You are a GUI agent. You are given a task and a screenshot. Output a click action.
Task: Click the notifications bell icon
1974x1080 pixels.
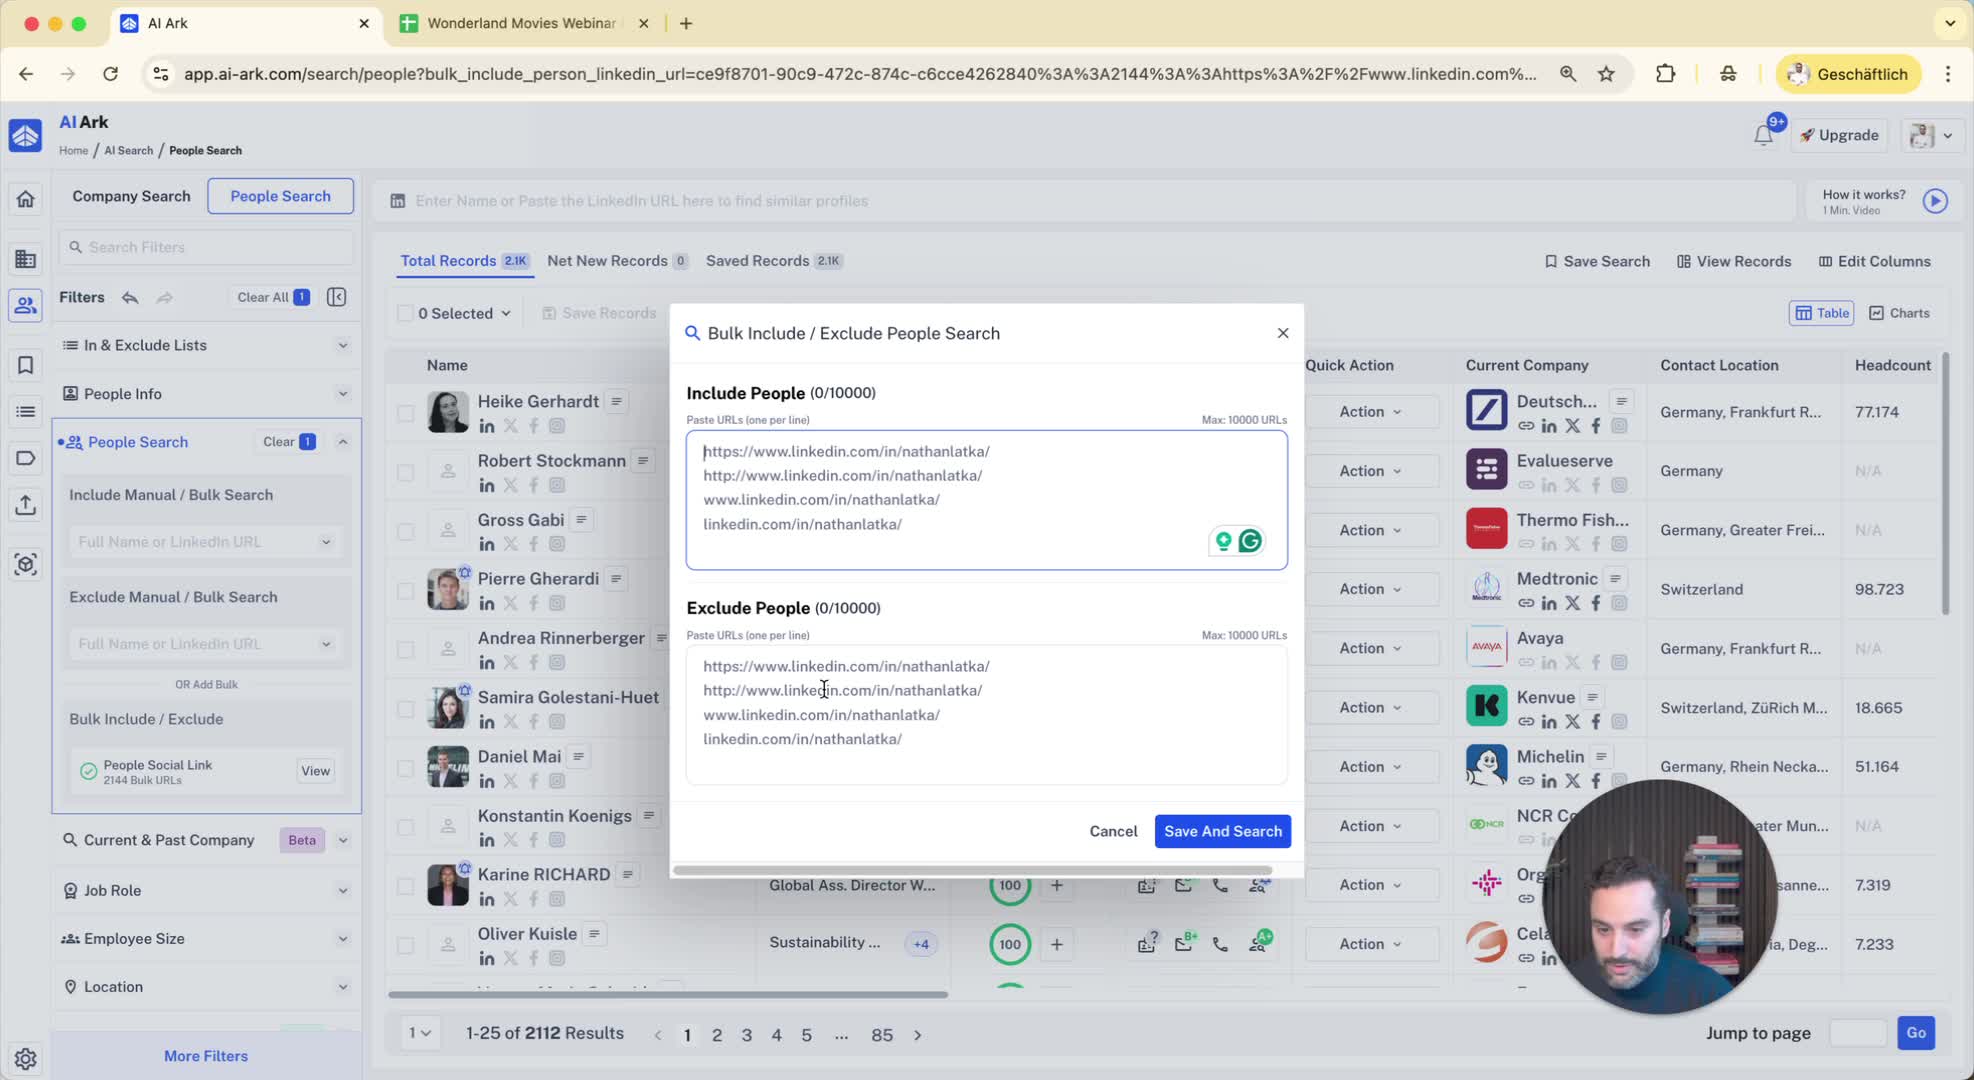1763,135
